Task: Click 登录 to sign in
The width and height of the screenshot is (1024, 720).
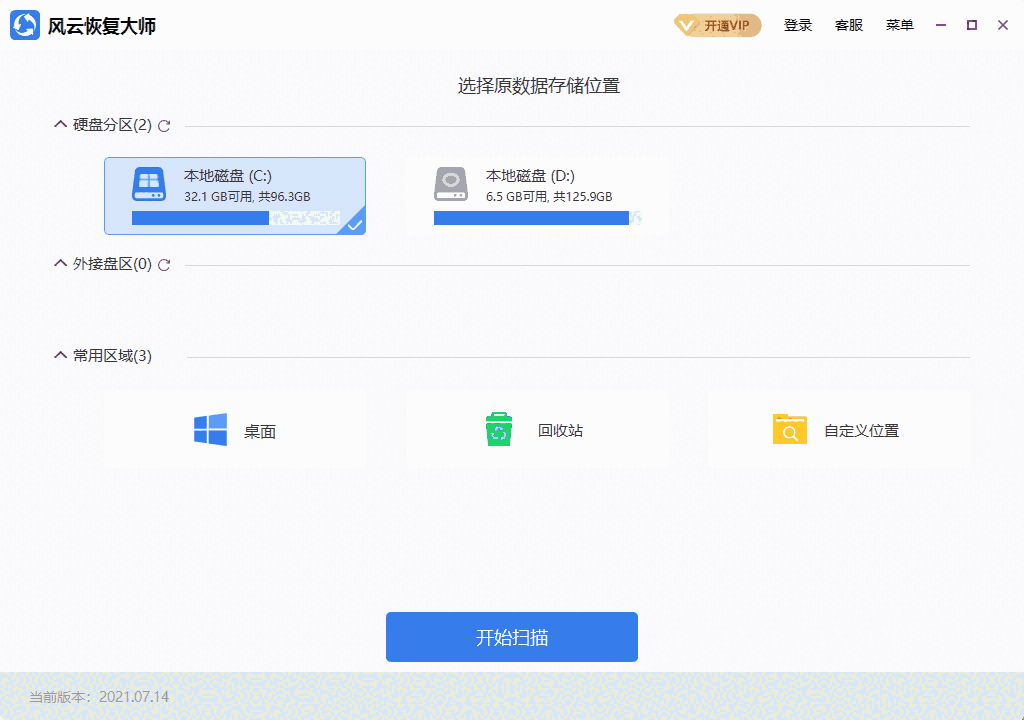Action: coord(798,25)
